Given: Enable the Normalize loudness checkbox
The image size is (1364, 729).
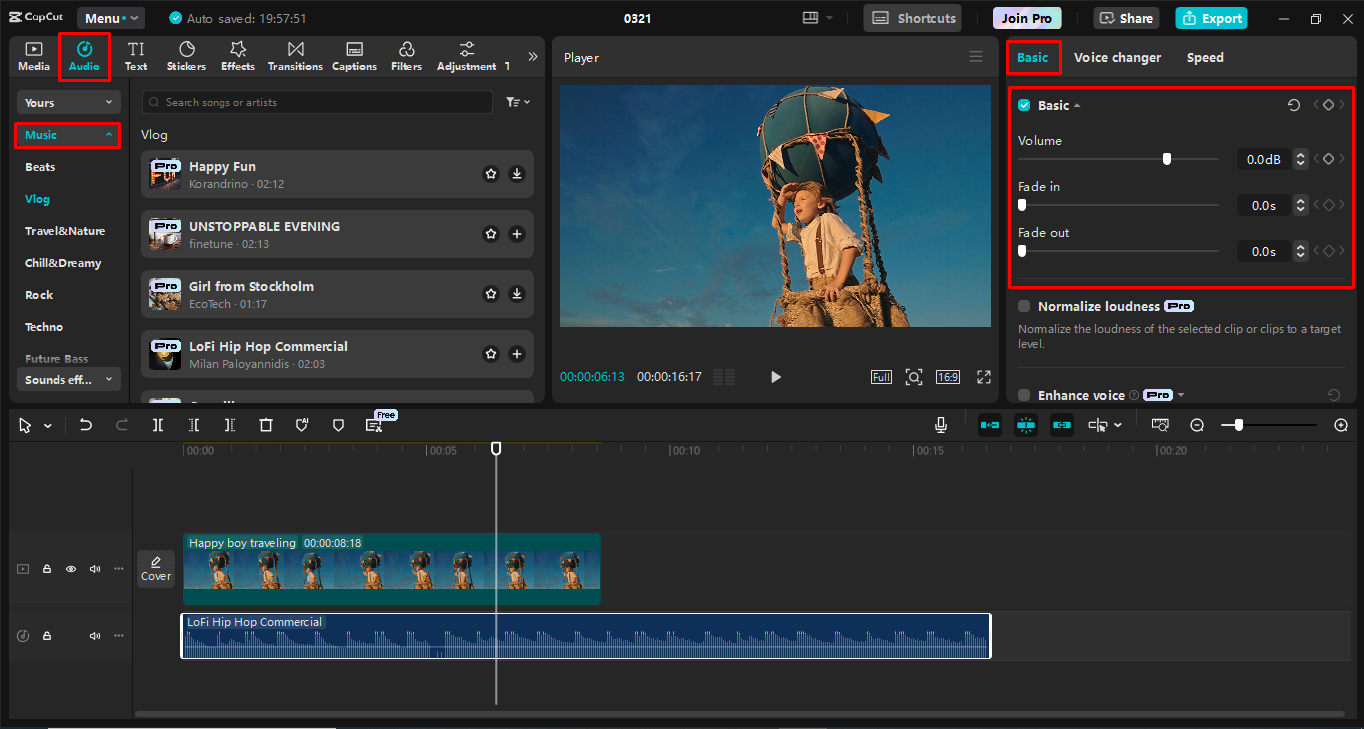Looking at the screenshot, I should 1022,306.
